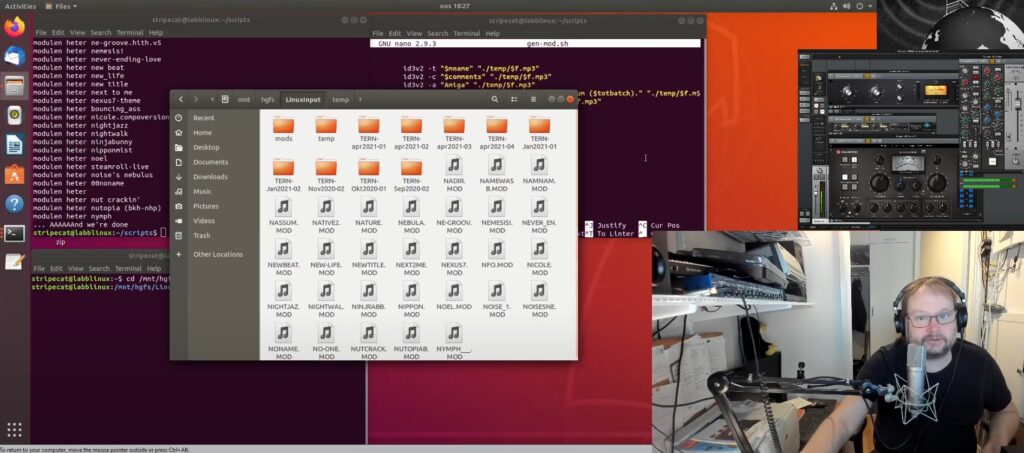
Task: Click the network icon in the top bar
Action: click(834, 6)
